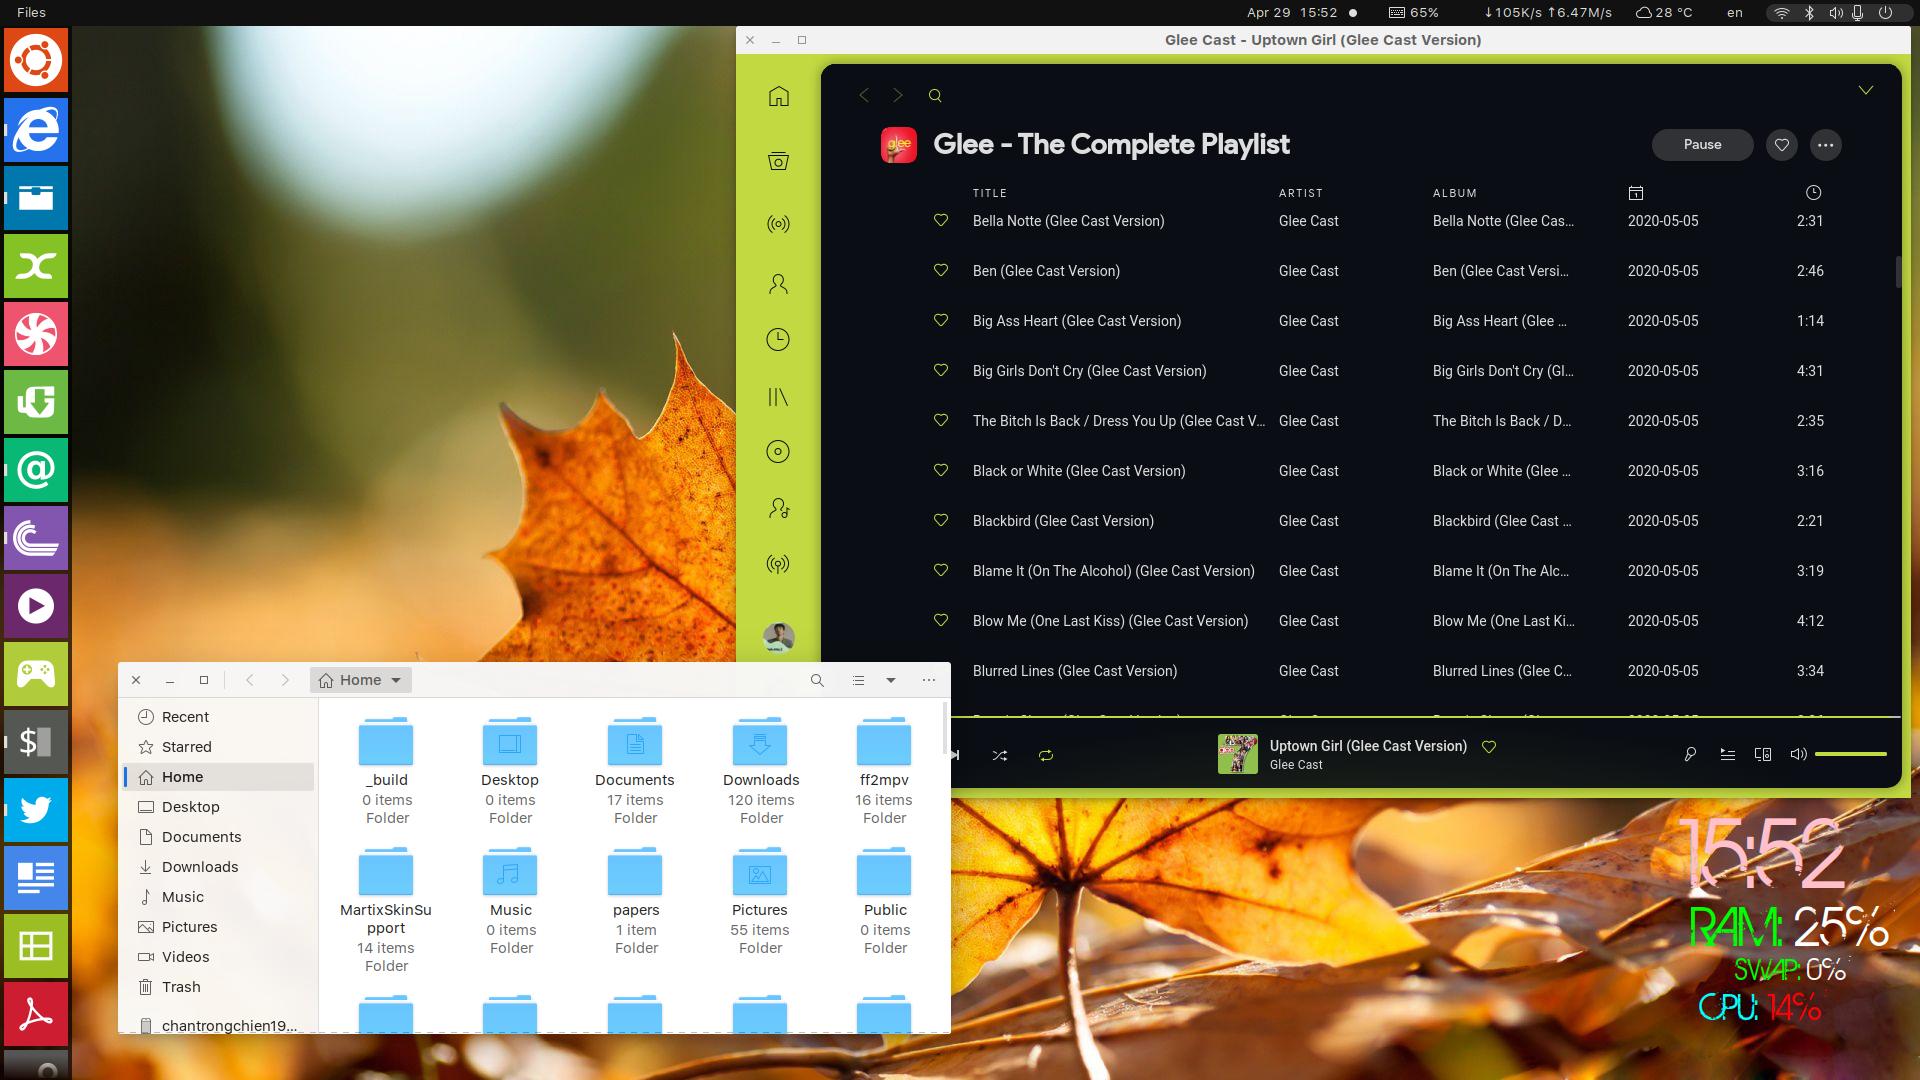Open the library icon in music sidebar
Viewport: 1920px width, 1080px height.
pos(778,397)
